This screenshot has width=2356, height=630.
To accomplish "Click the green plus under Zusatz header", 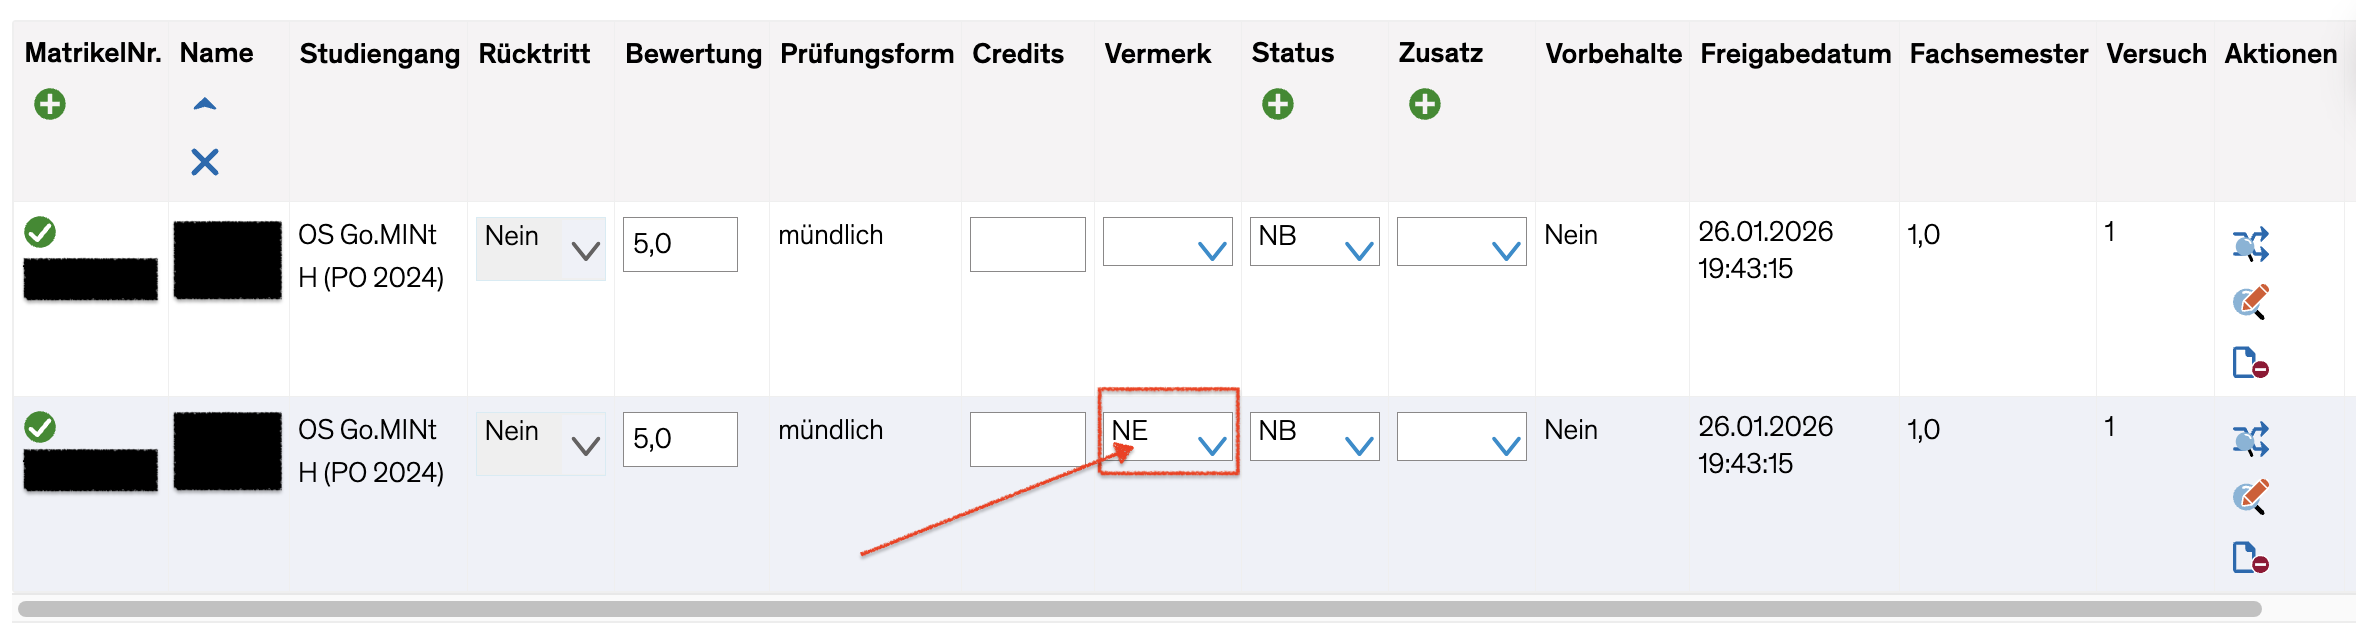I will (1424, 104).
